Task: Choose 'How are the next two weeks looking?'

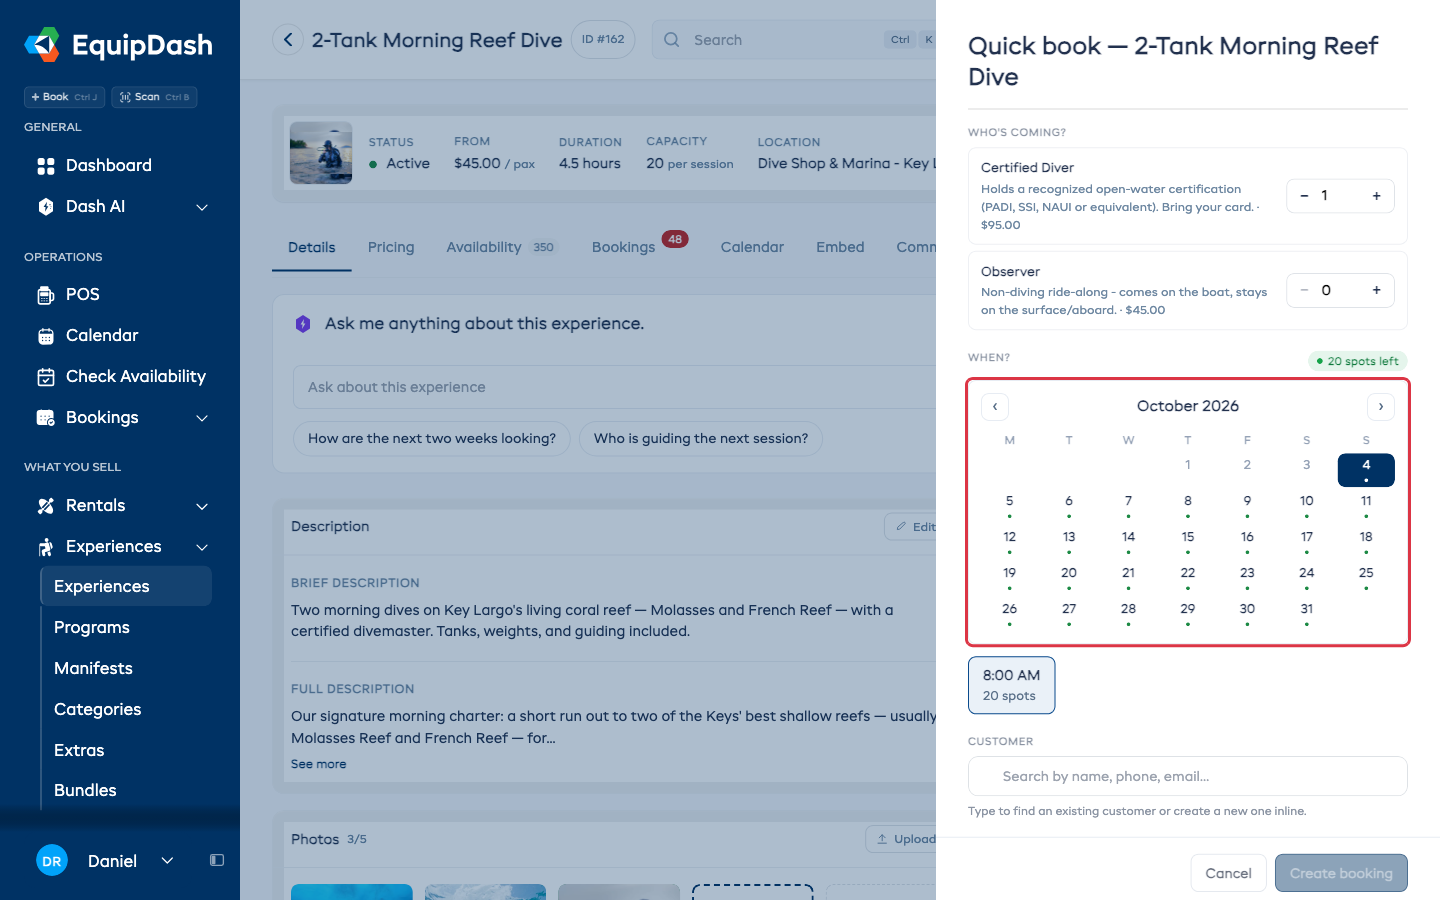Action: (x=432, y=438)
